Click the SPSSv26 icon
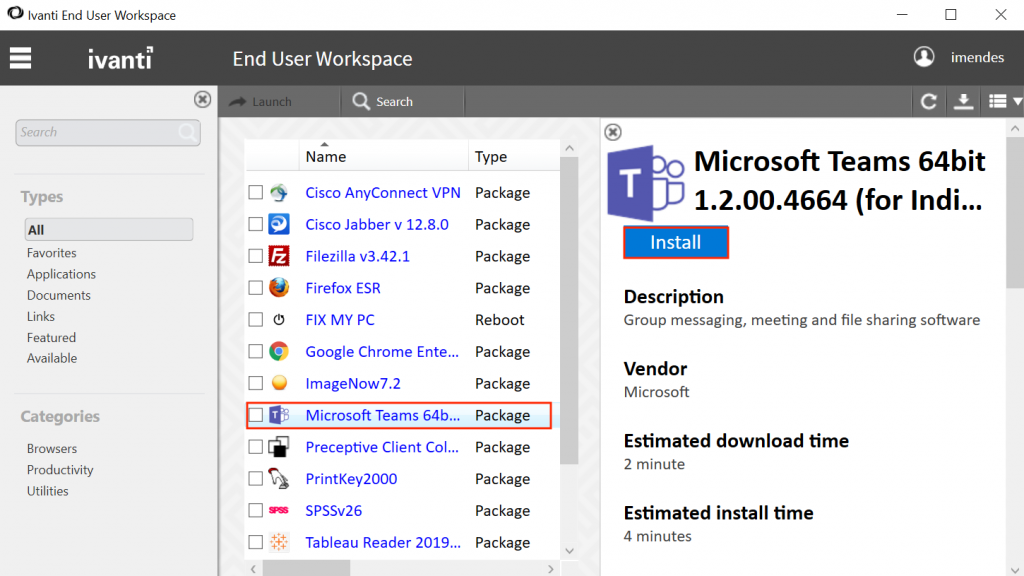 click(x=279, y=511)
